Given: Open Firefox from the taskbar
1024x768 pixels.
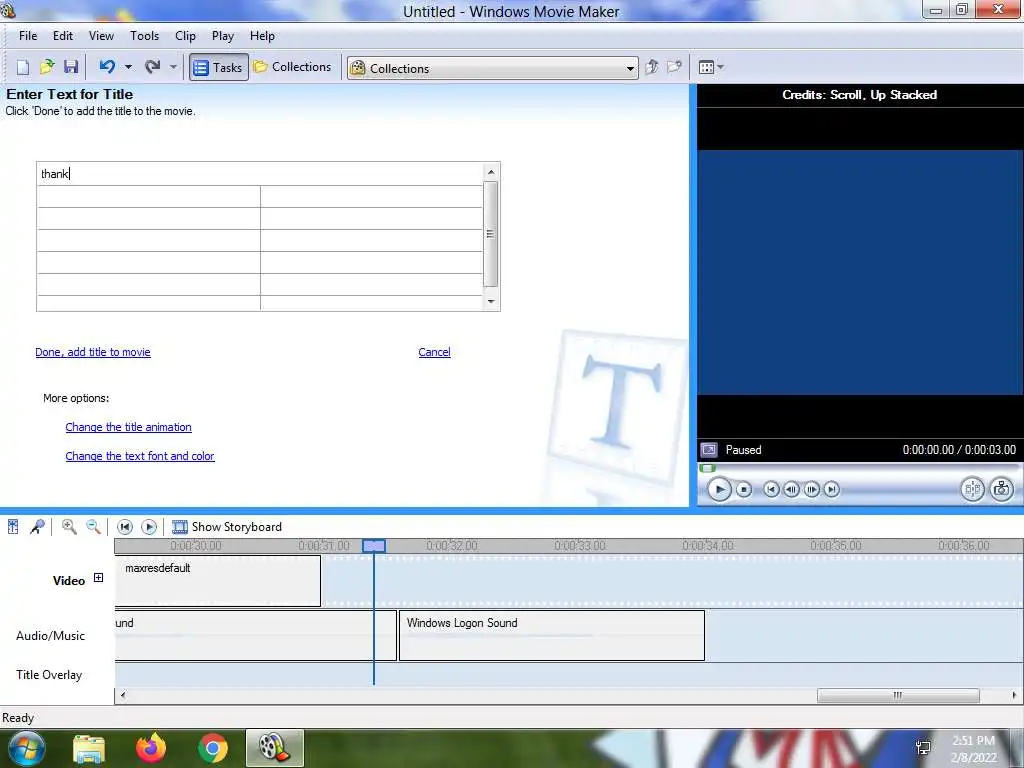Looking at the screenshot, I should (x=151, y=748).
